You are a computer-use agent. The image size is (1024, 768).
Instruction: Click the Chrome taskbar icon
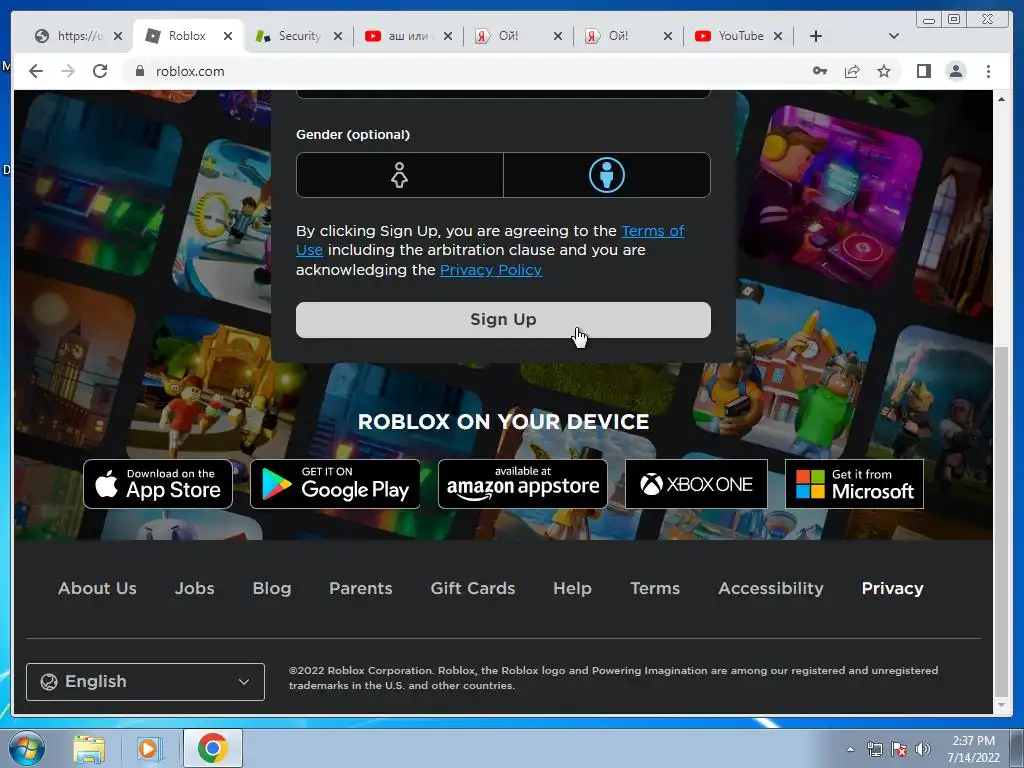(x=213, y=748)
